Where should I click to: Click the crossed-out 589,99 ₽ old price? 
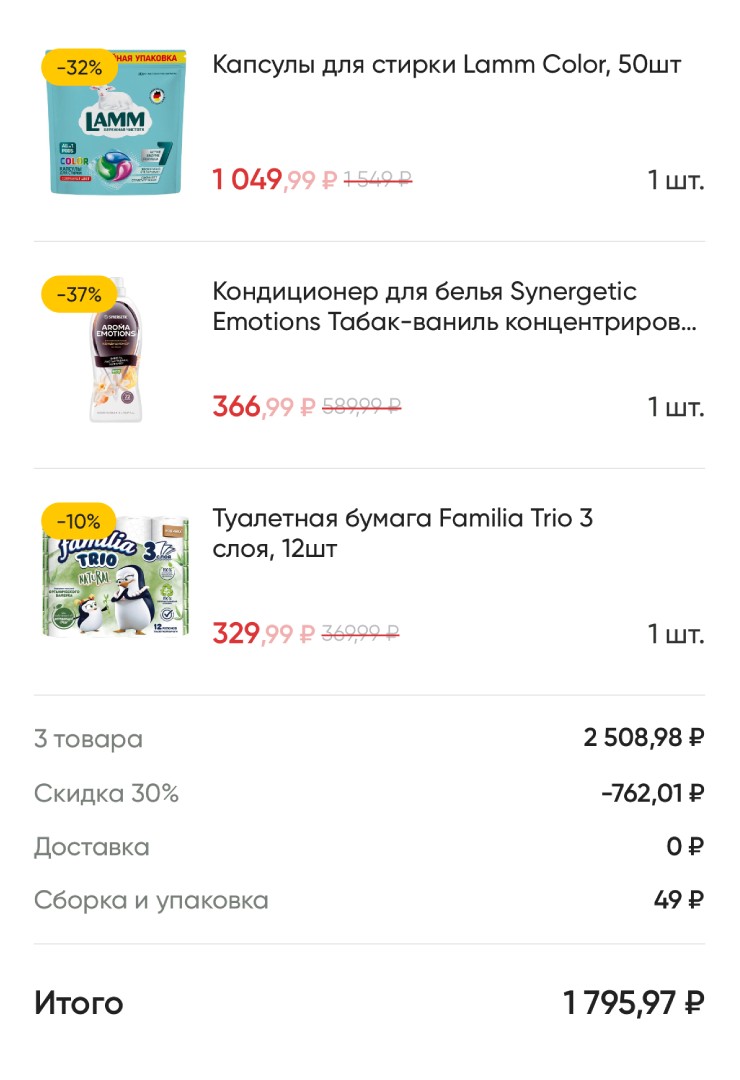point(361,406)
